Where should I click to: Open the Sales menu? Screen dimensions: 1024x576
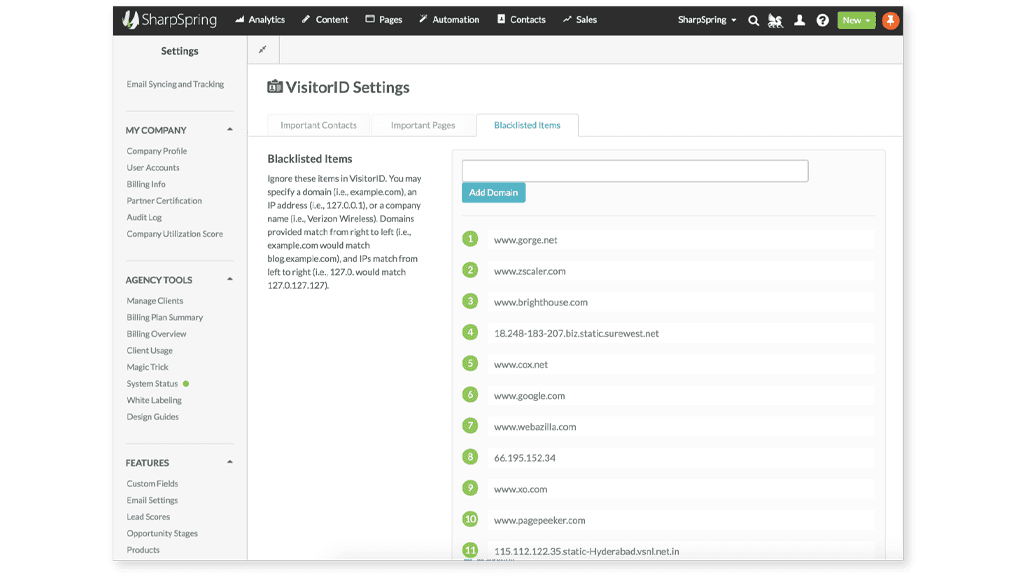(x=579, y=20)
